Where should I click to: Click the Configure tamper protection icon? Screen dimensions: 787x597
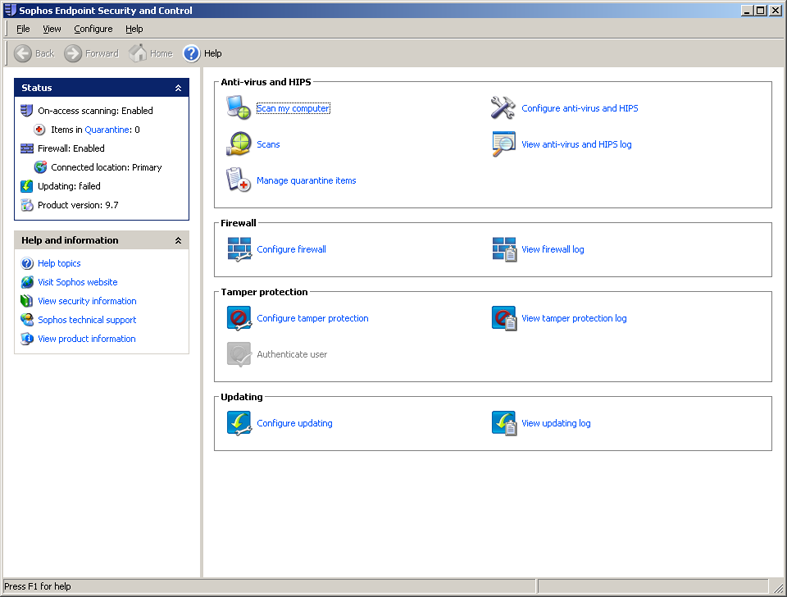pyautogui.click(x=238, y=318)
